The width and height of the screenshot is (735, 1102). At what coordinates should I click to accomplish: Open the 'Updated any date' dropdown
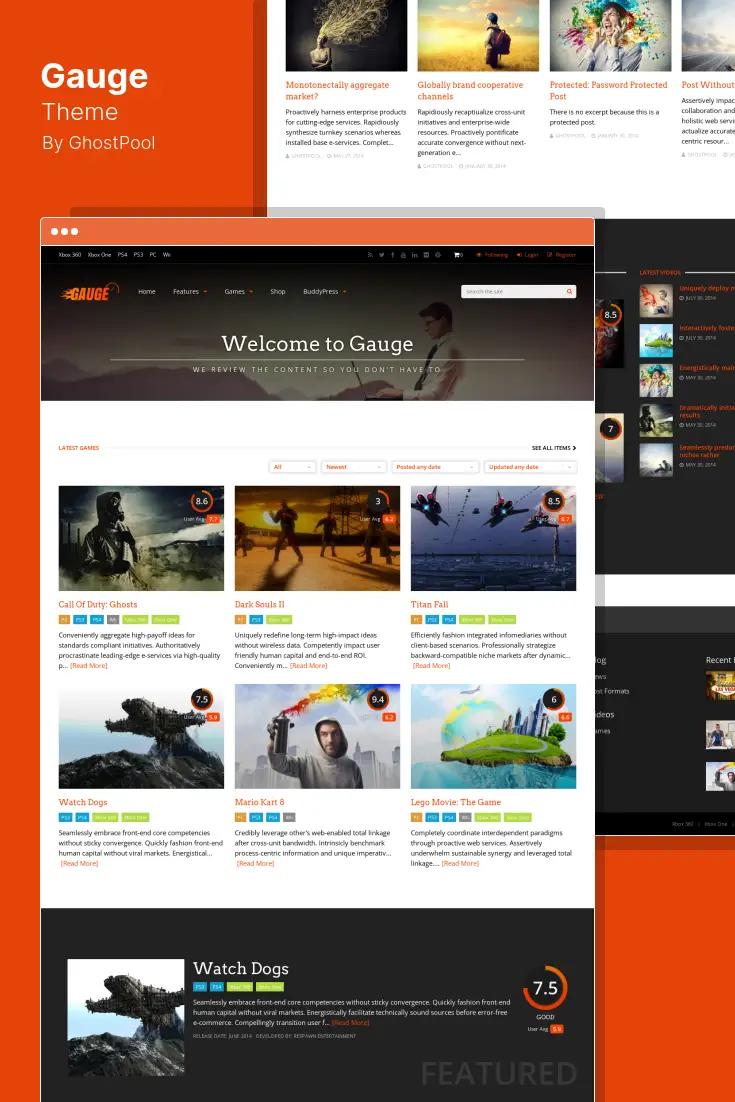pyautogui.click(x=530, y=467)
